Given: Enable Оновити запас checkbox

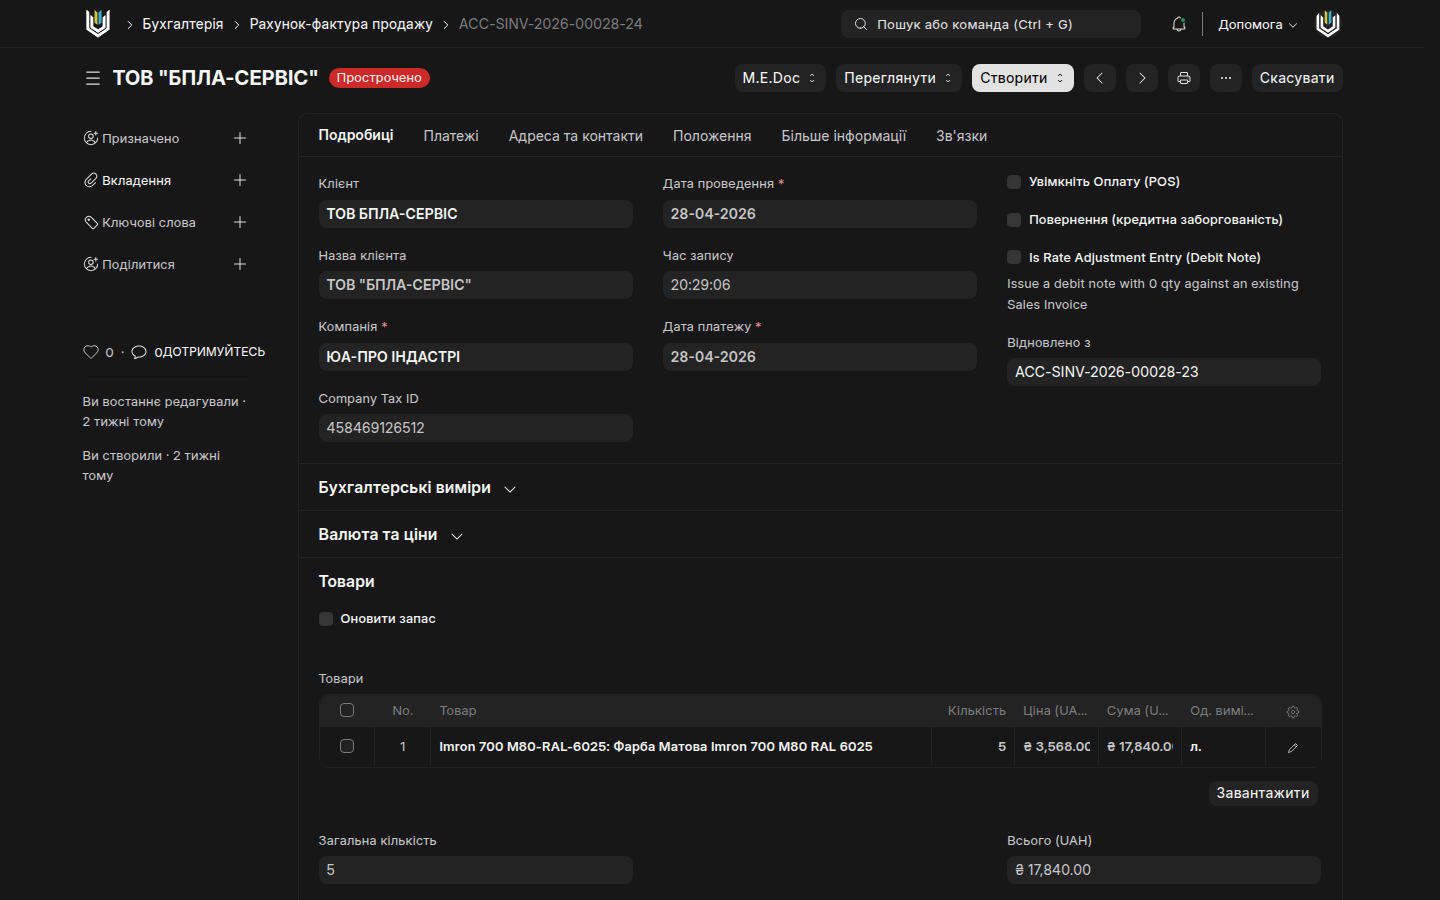Looking at the screenshot, I should [x=326, y=619].
